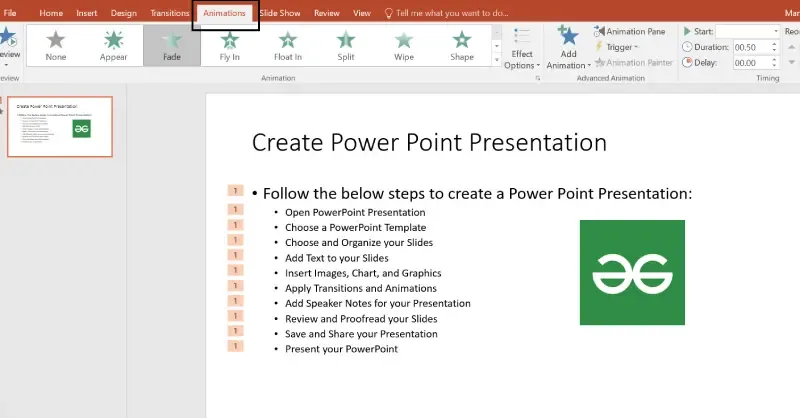Screen dimensions: 800x418
Task: Open the Animation Pane
Action: pos(630,32)
